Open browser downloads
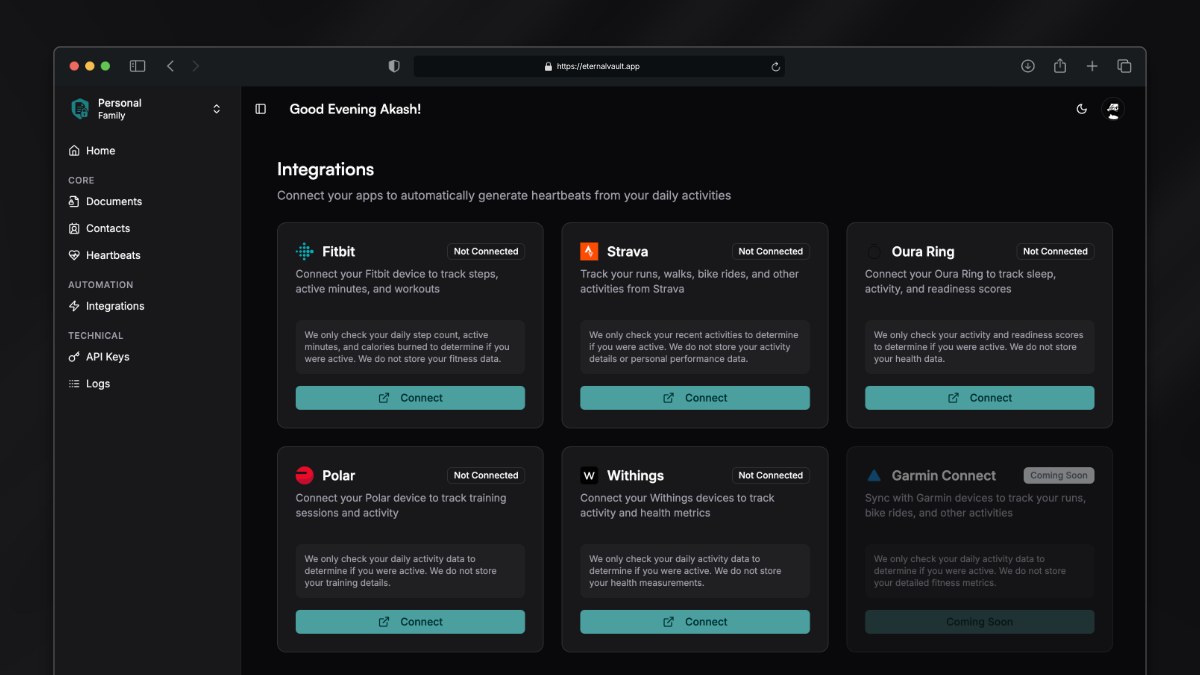The height and width of the screenshot is (675, 1200). pyautogui.click(x=1028, y=66)
